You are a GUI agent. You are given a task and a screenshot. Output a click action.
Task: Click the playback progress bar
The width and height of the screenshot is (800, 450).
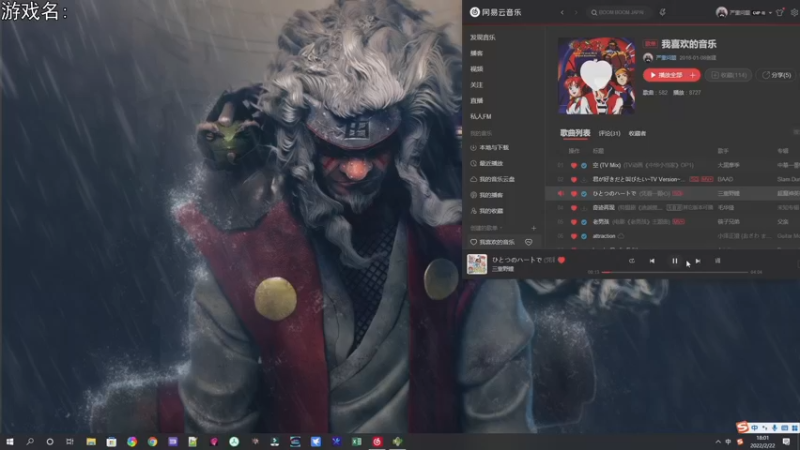(x=674, y=272)
